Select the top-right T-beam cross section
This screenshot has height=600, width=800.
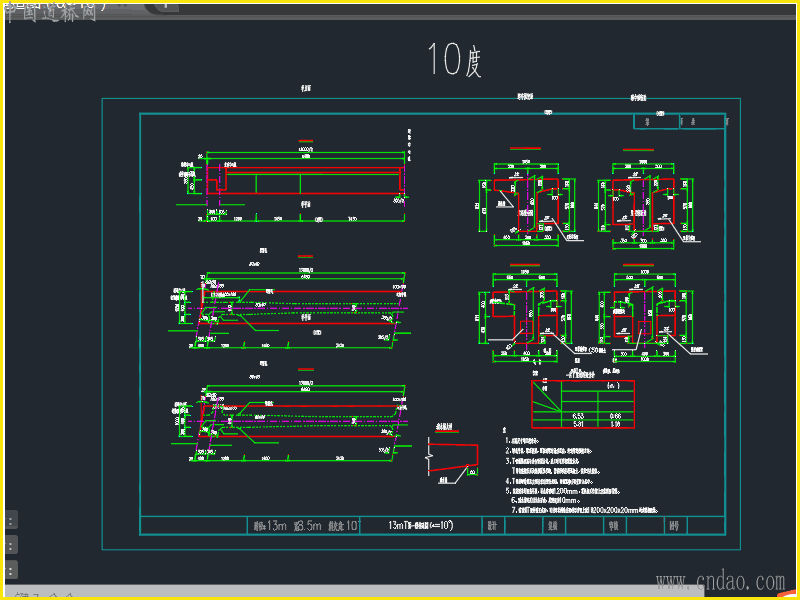(x=643, y=204)
